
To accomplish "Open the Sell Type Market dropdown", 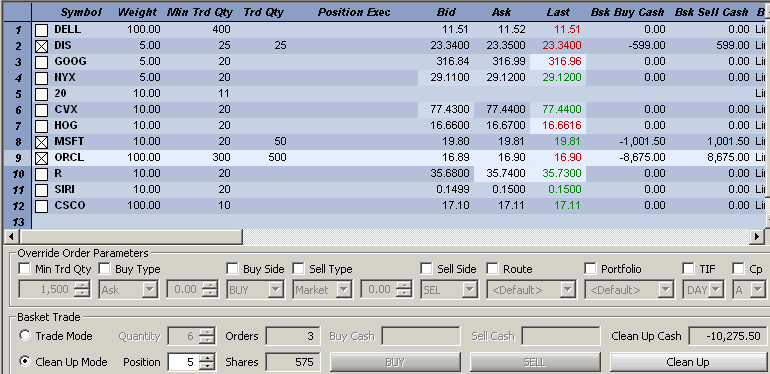I will 343,290.
